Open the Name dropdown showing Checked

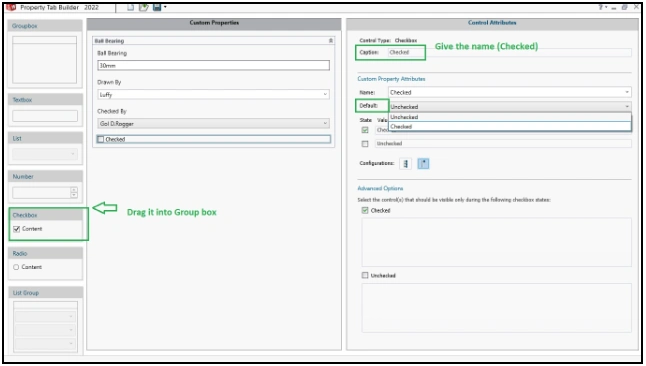pos(510,92)
